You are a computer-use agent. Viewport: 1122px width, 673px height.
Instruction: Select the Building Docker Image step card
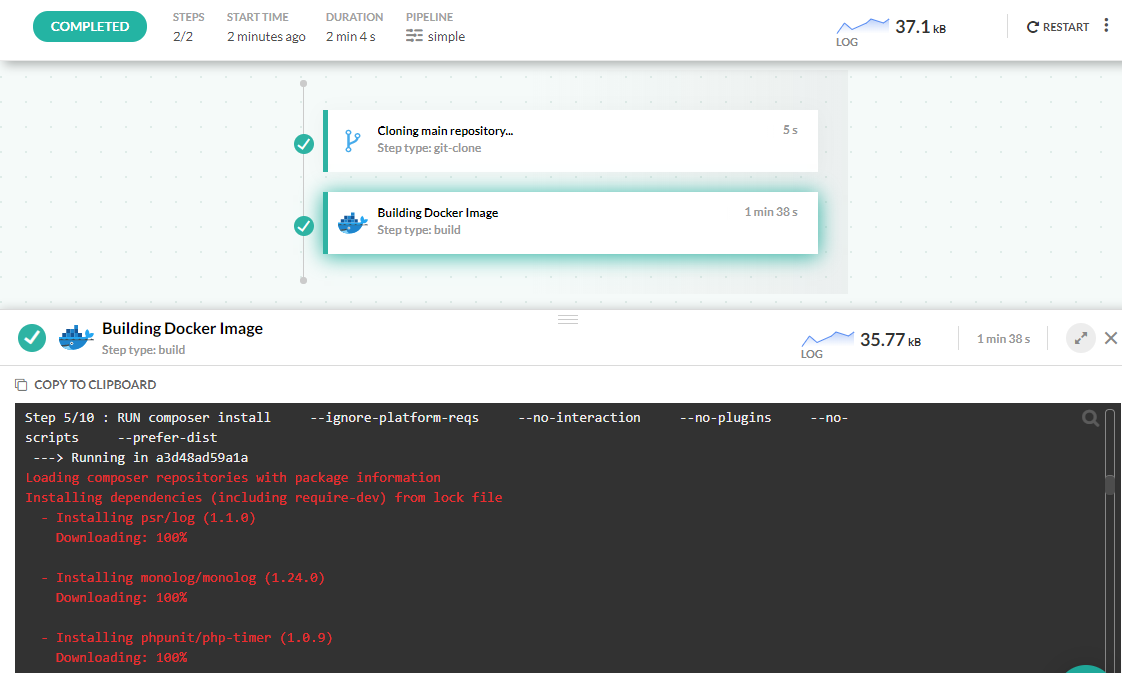571,222
